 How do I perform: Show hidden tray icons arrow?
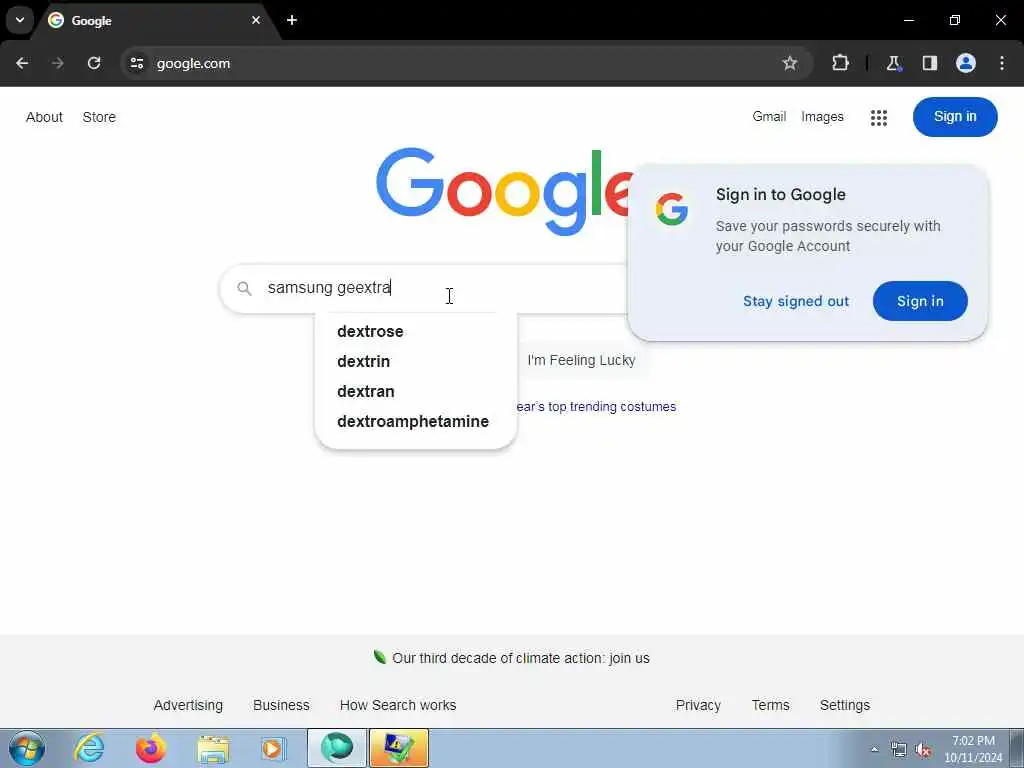click(874, 749)
